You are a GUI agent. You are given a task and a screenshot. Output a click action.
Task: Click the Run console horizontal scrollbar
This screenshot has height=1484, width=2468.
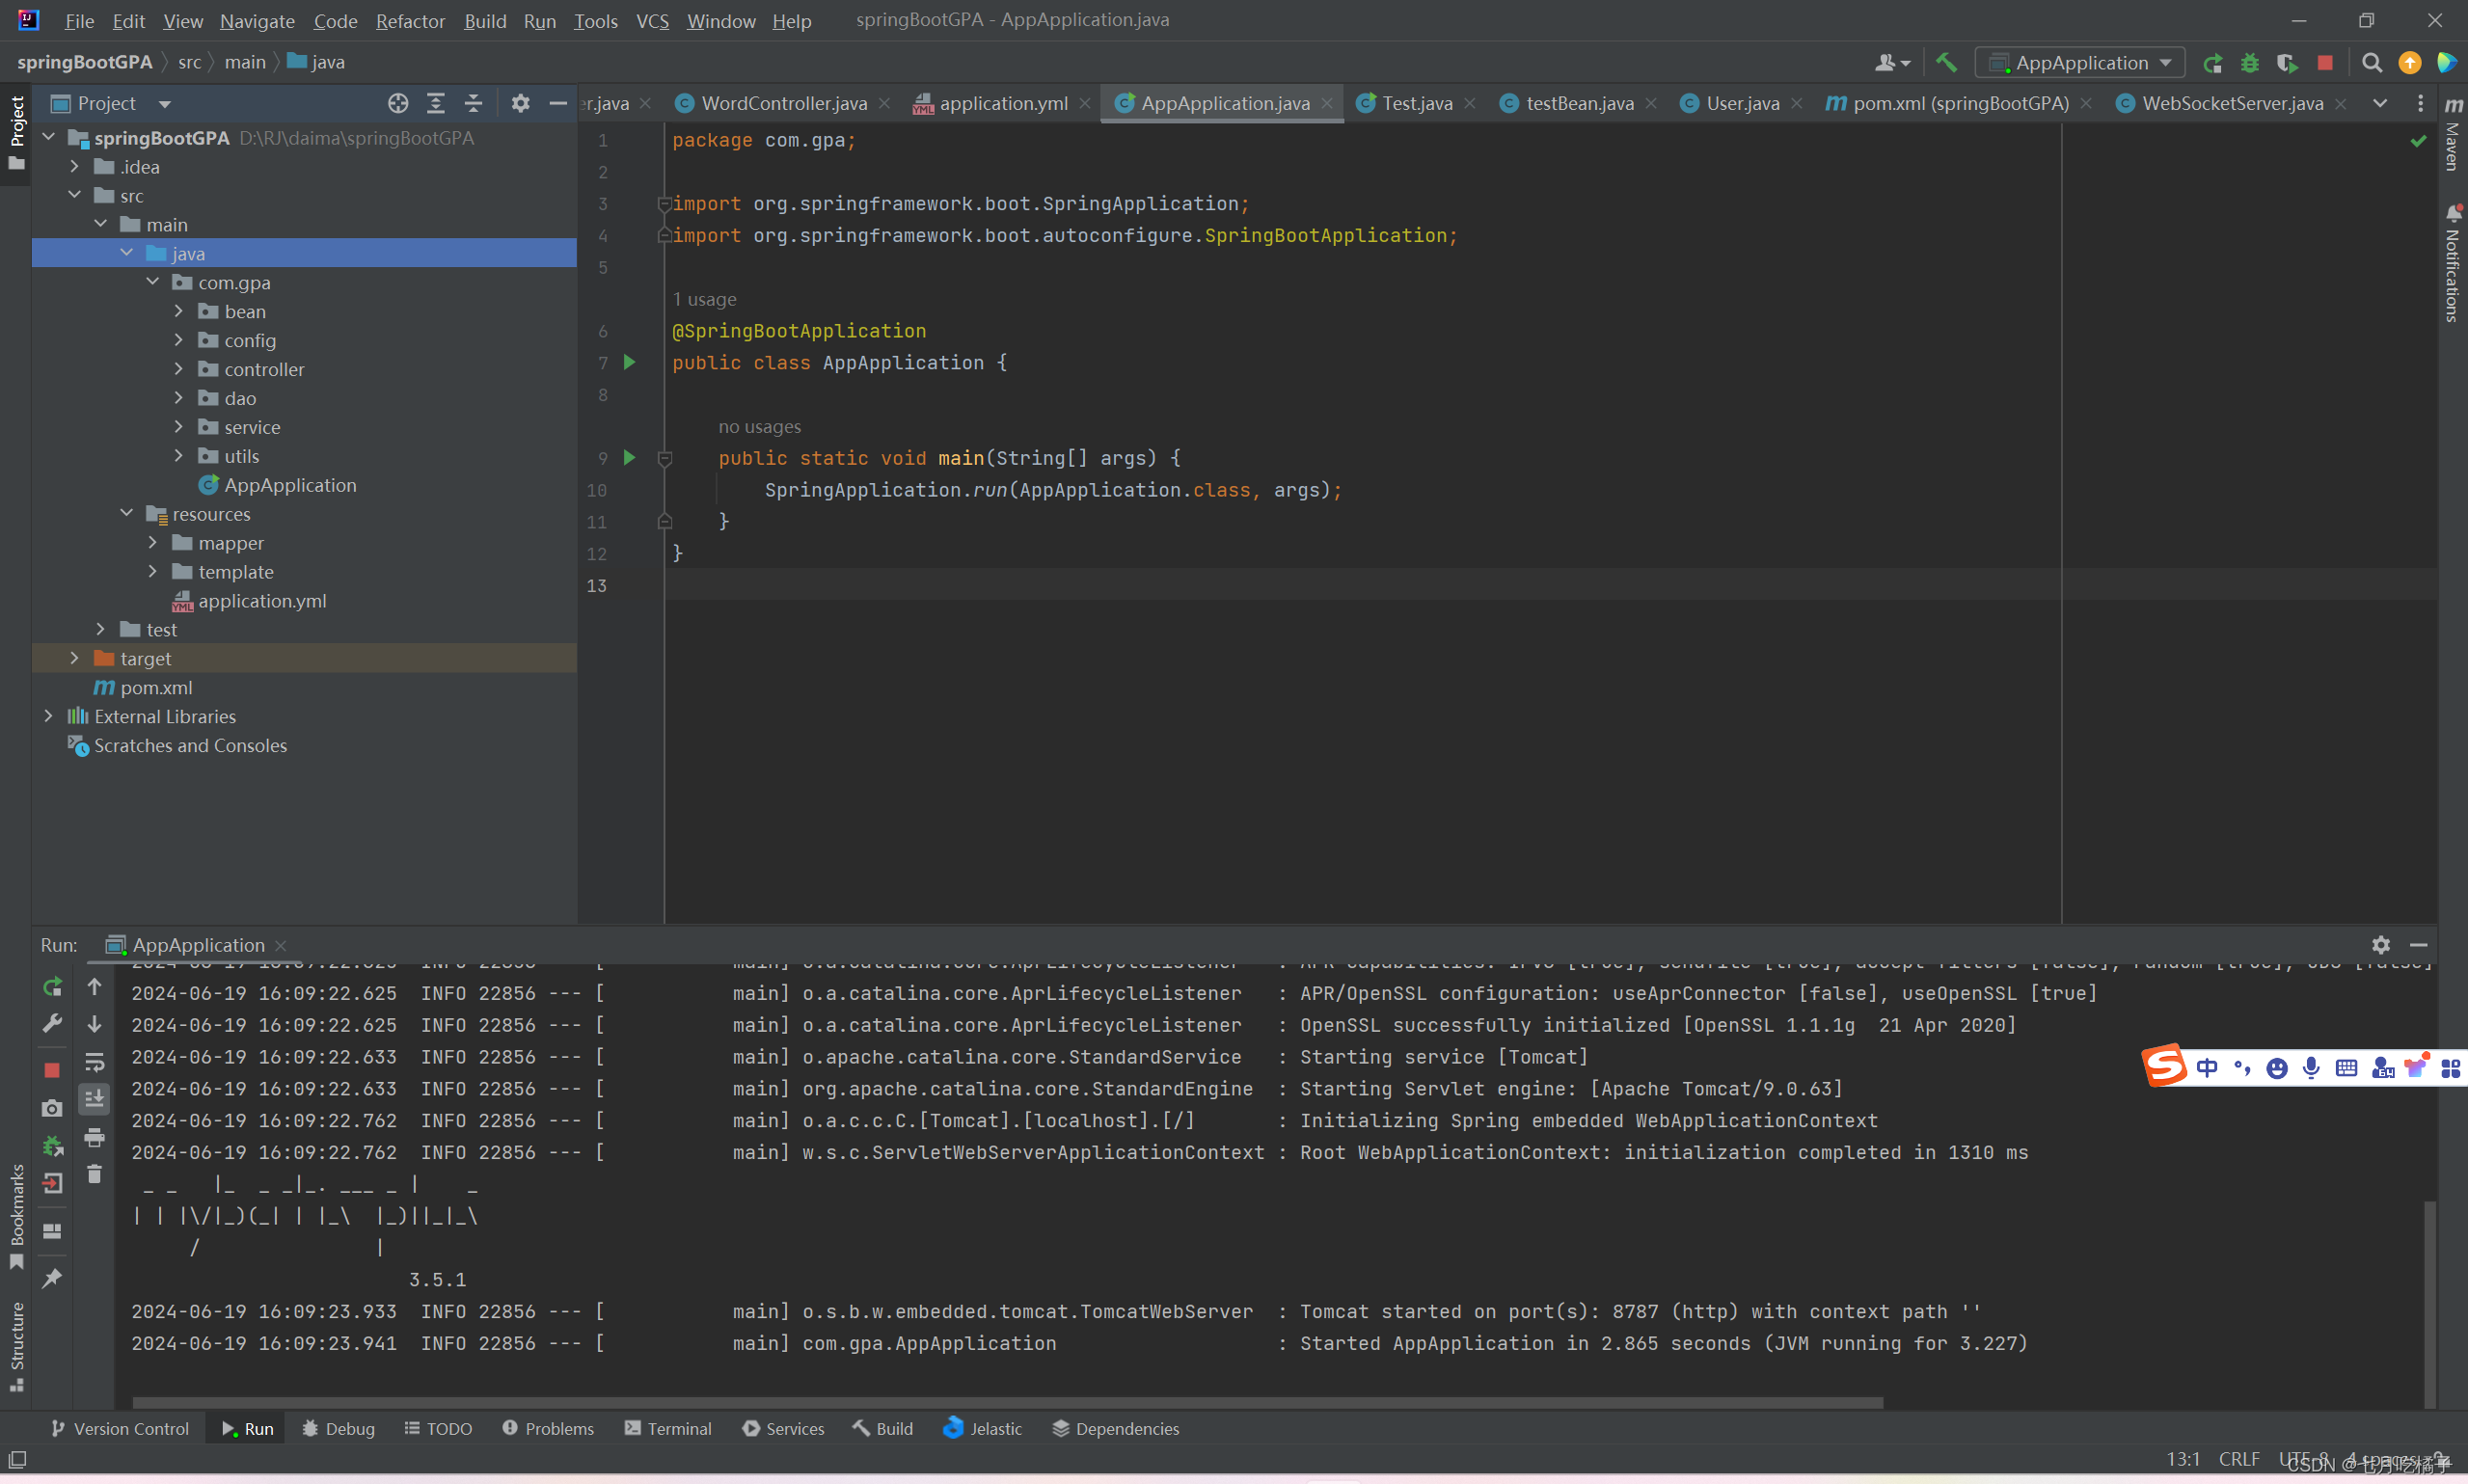(1006, 1402)
